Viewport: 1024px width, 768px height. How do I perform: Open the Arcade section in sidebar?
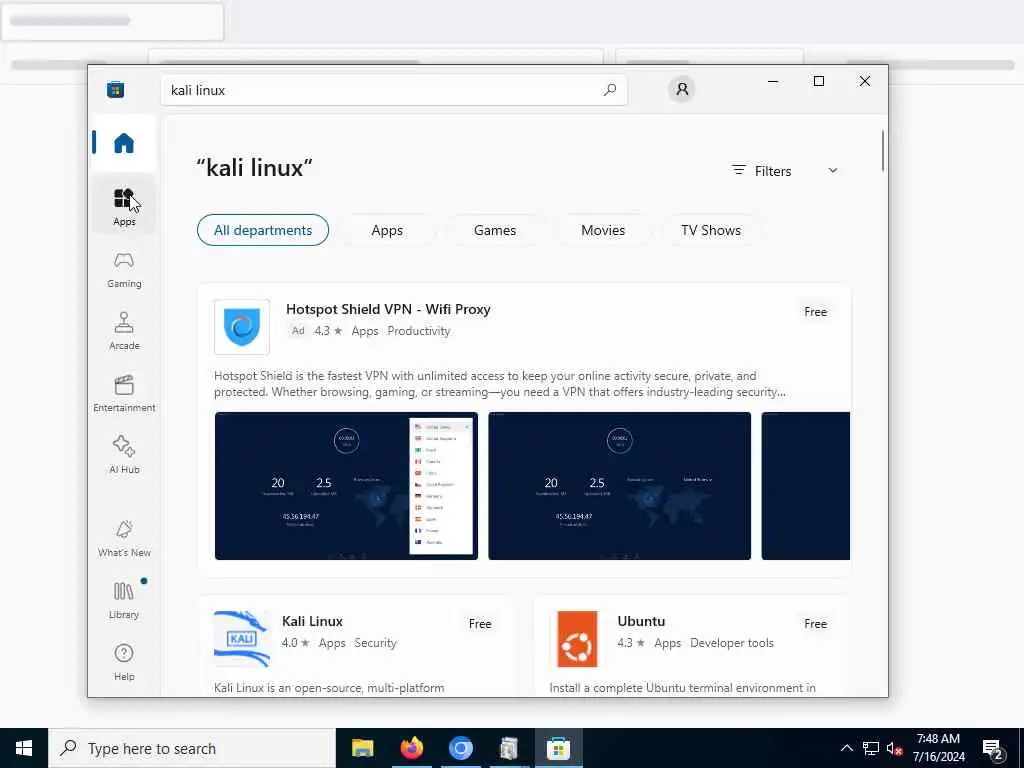(123, 331)
